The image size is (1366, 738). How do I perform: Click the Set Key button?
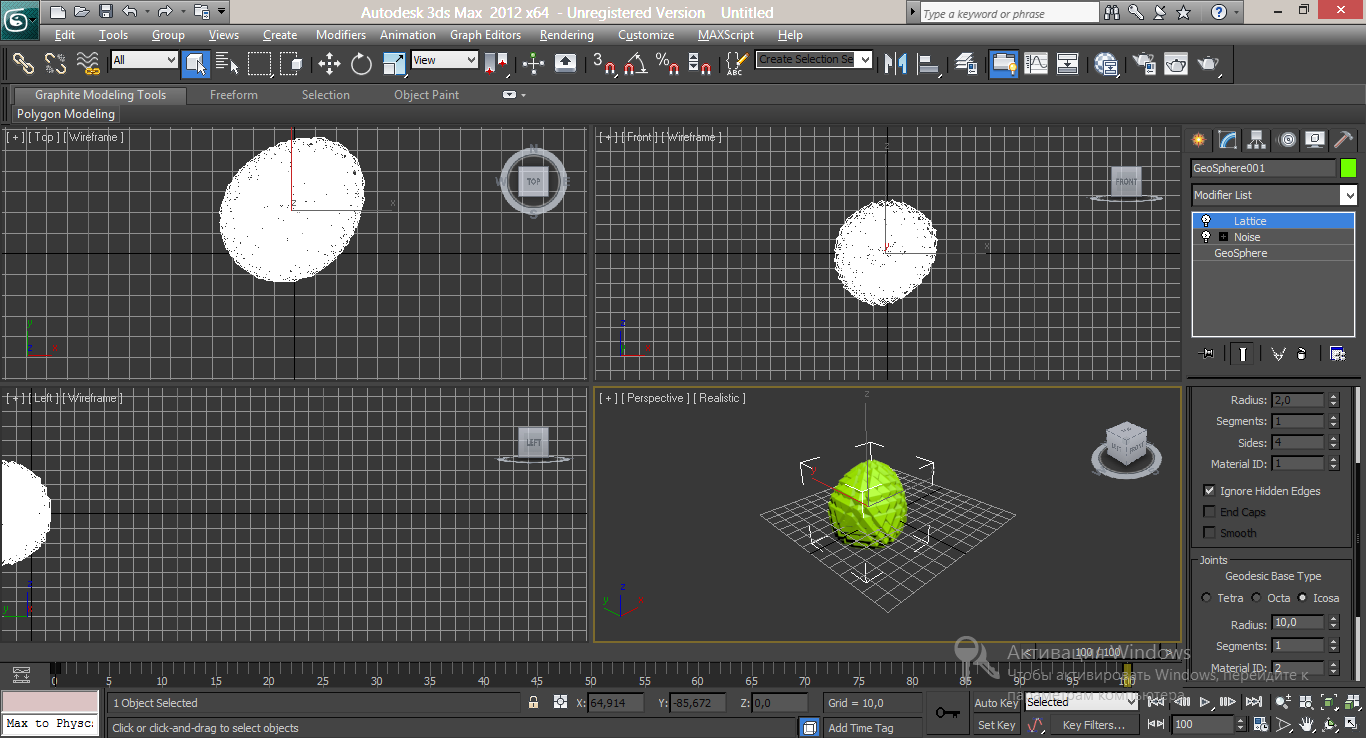996,725
